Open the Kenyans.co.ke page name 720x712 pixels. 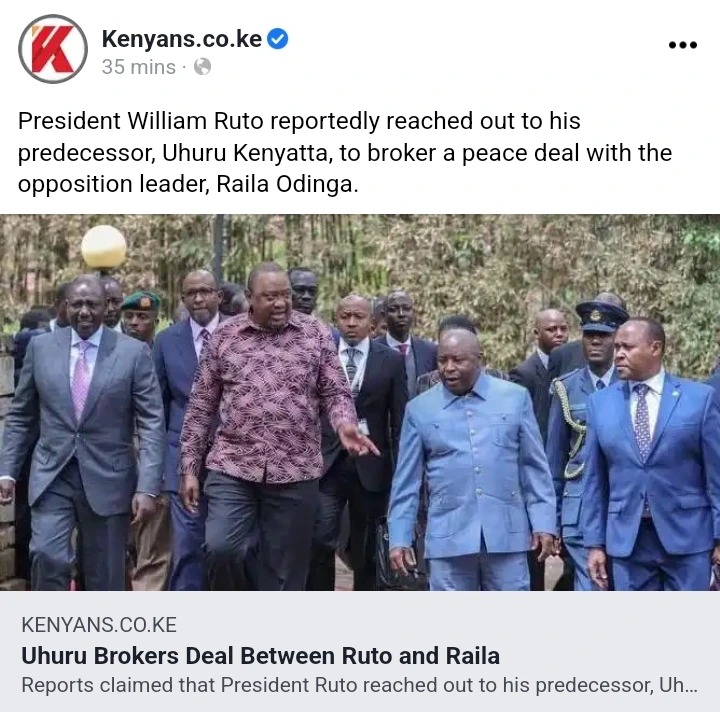pos(182,39)
